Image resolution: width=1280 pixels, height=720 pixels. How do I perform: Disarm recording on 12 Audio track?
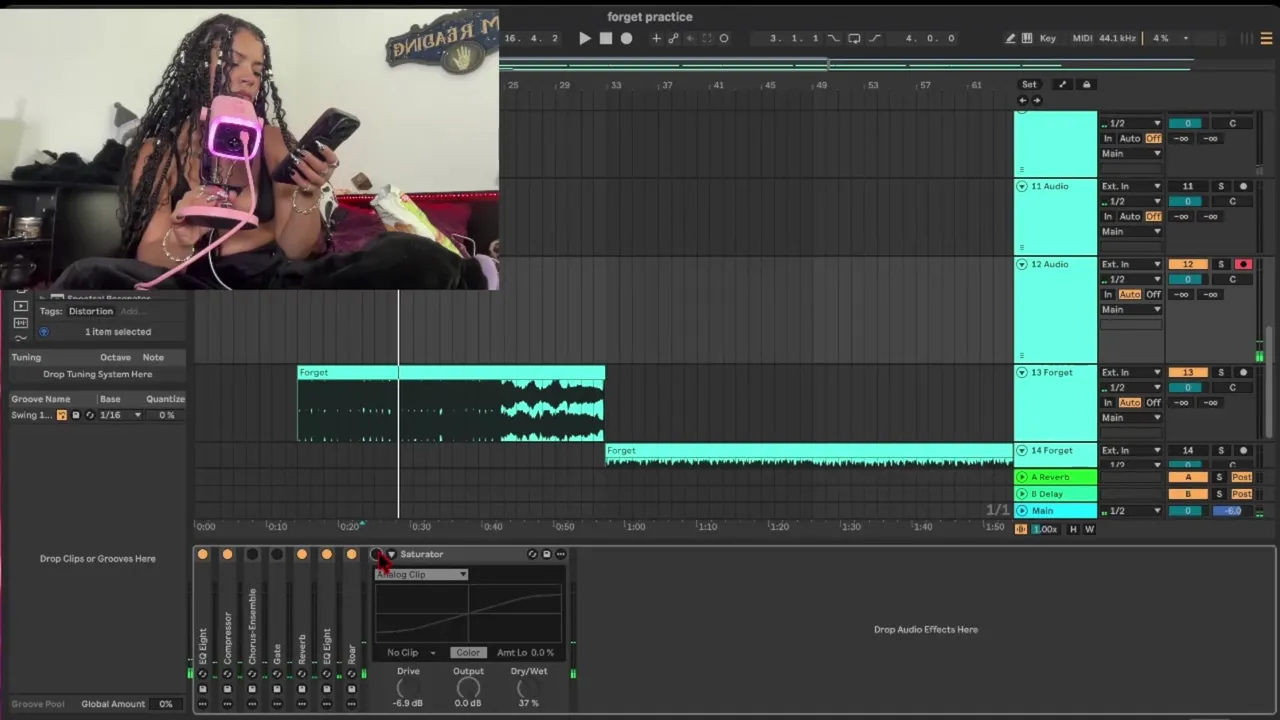click(1243, 264)
